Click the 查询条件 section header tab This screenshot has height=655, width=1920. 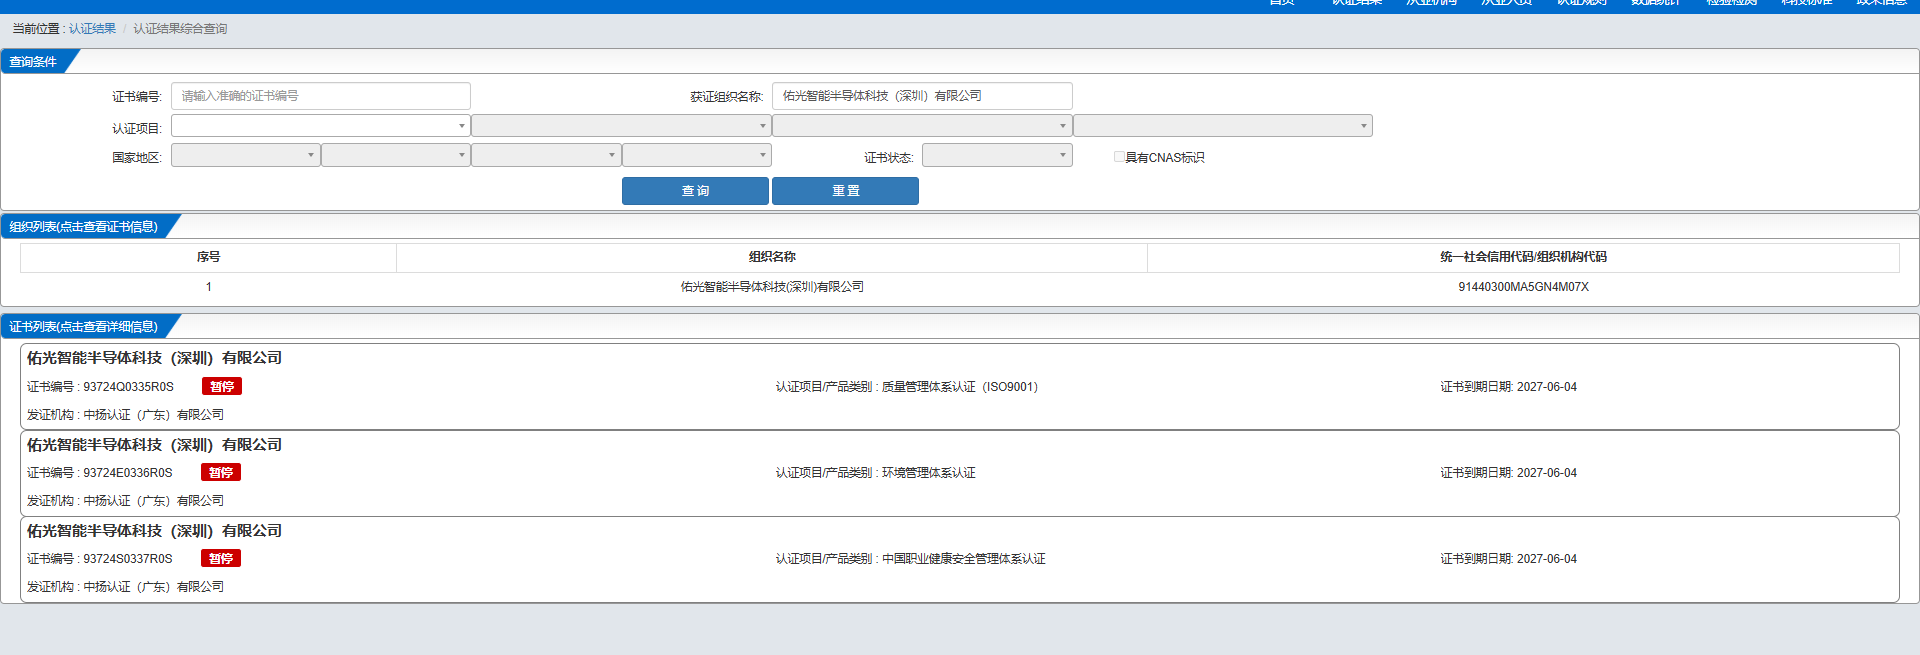pyautogui.click(x=33, y=62)
